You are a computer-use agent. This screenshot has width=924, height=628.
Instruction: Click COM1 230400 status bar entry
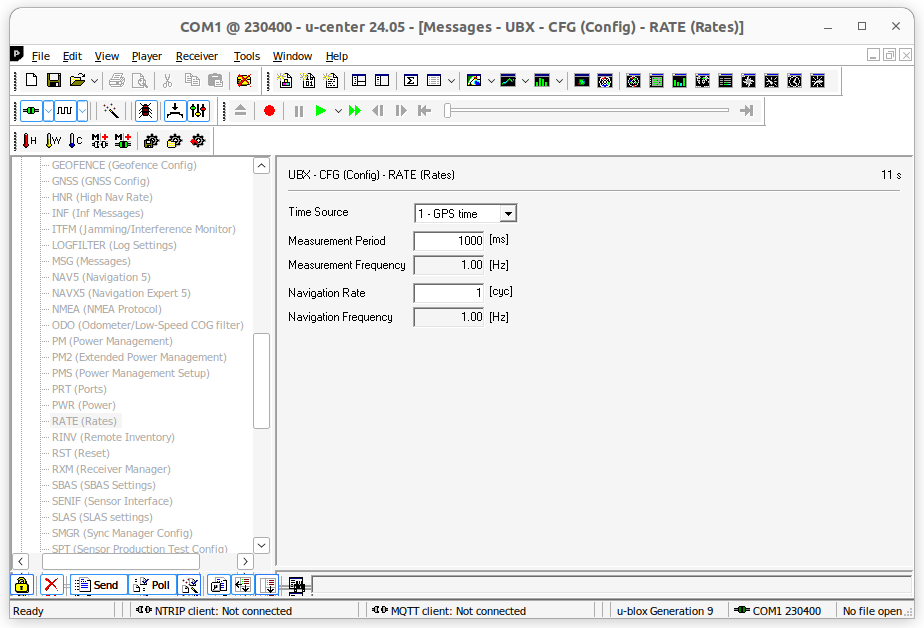click(x=779, y=611)
